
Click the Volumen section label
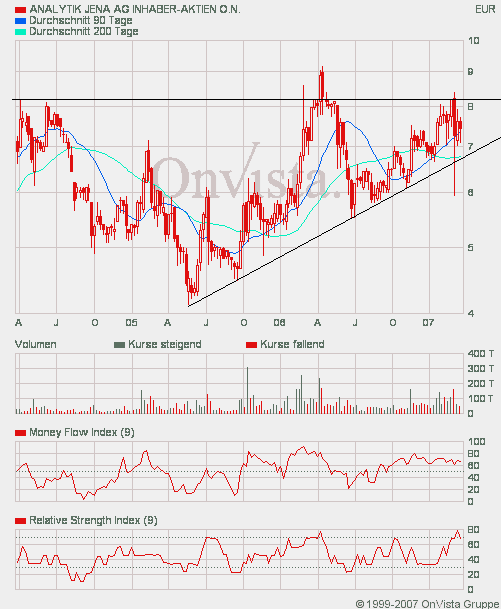[36, 345]
